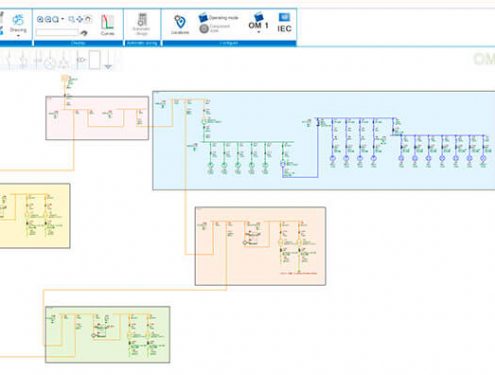Click the IEC standard icon

click(x=284, y=23)
